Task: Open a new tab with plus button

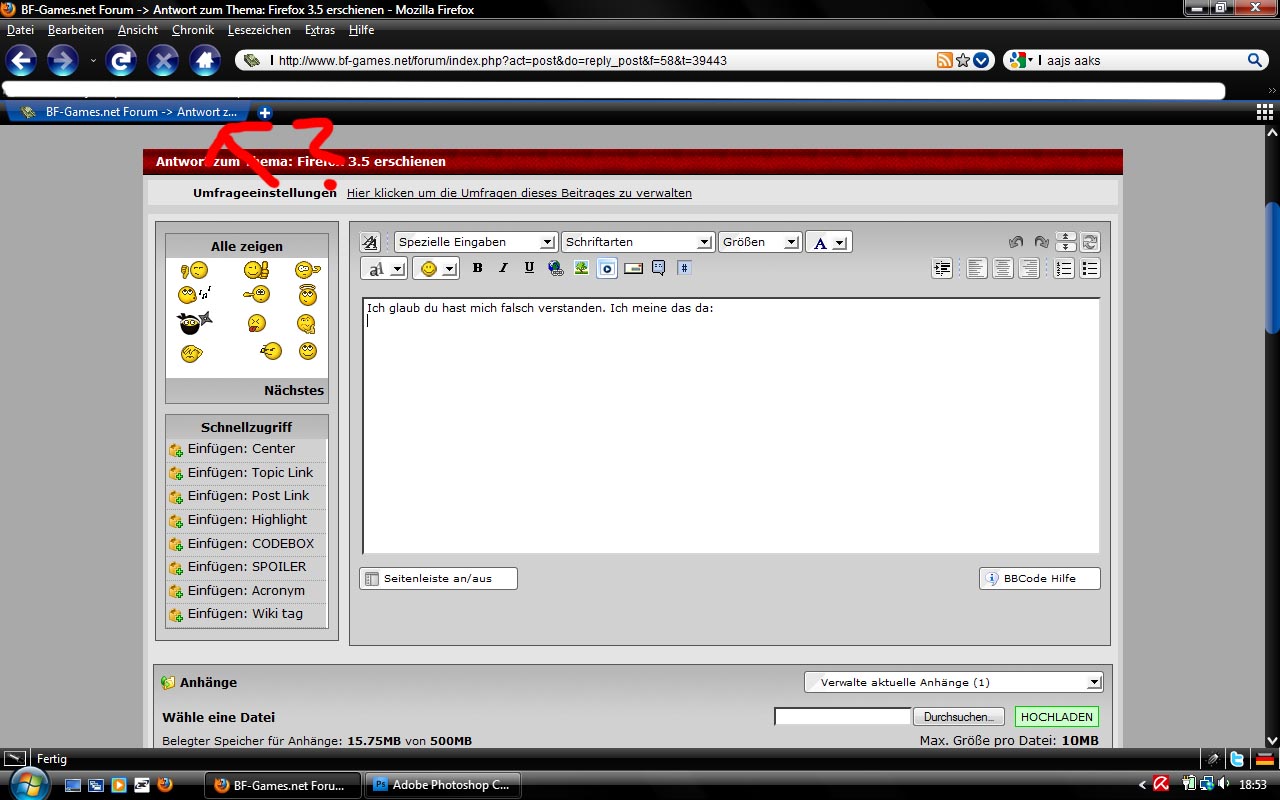Action: [x=265, y=112]
